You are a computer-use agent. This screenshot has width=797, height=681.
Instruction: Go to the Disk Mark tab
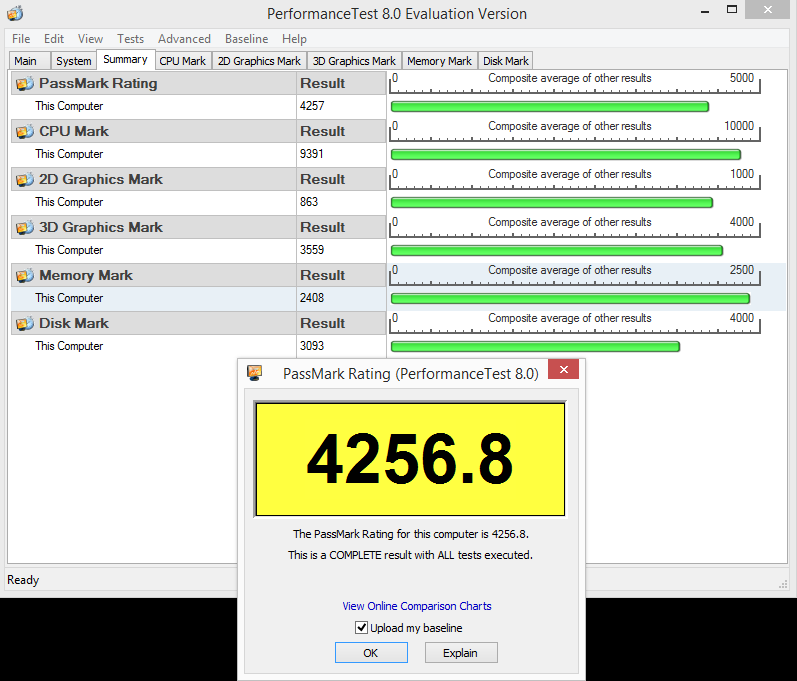pos(505,61)
